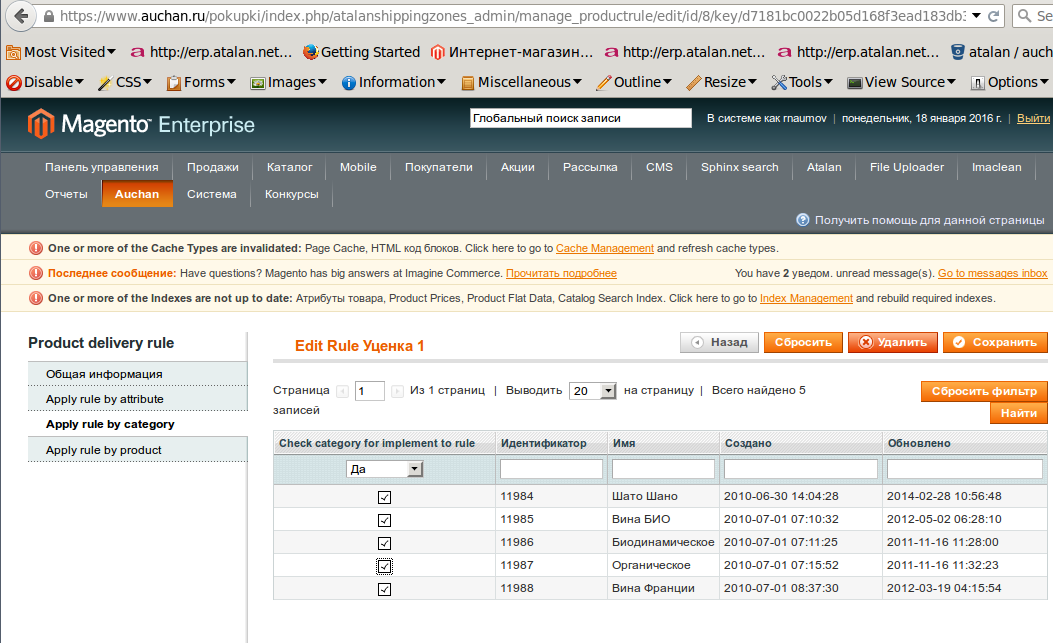Uncheck the category checkbox for Шато Шано

[384, 497]
